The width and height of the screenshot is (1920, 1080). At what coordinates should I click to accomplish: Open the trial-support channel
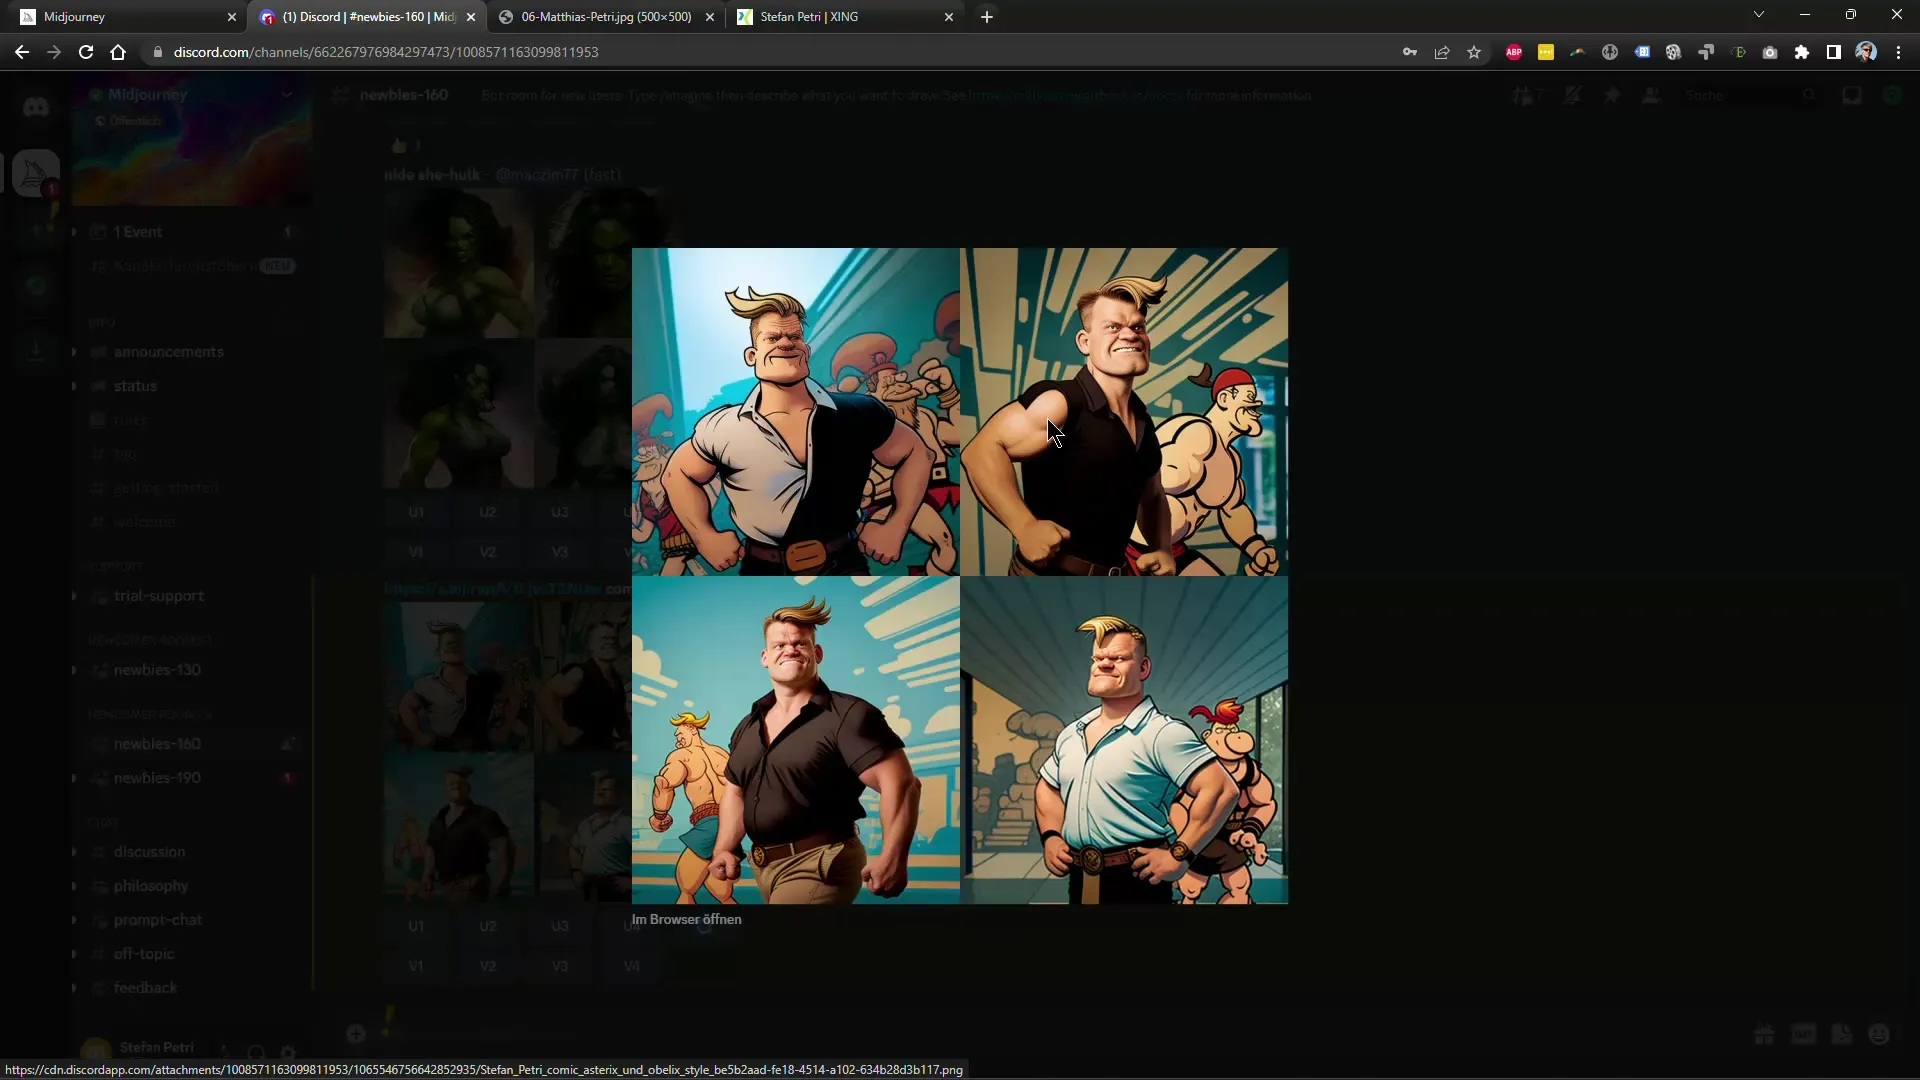point(190,596)
